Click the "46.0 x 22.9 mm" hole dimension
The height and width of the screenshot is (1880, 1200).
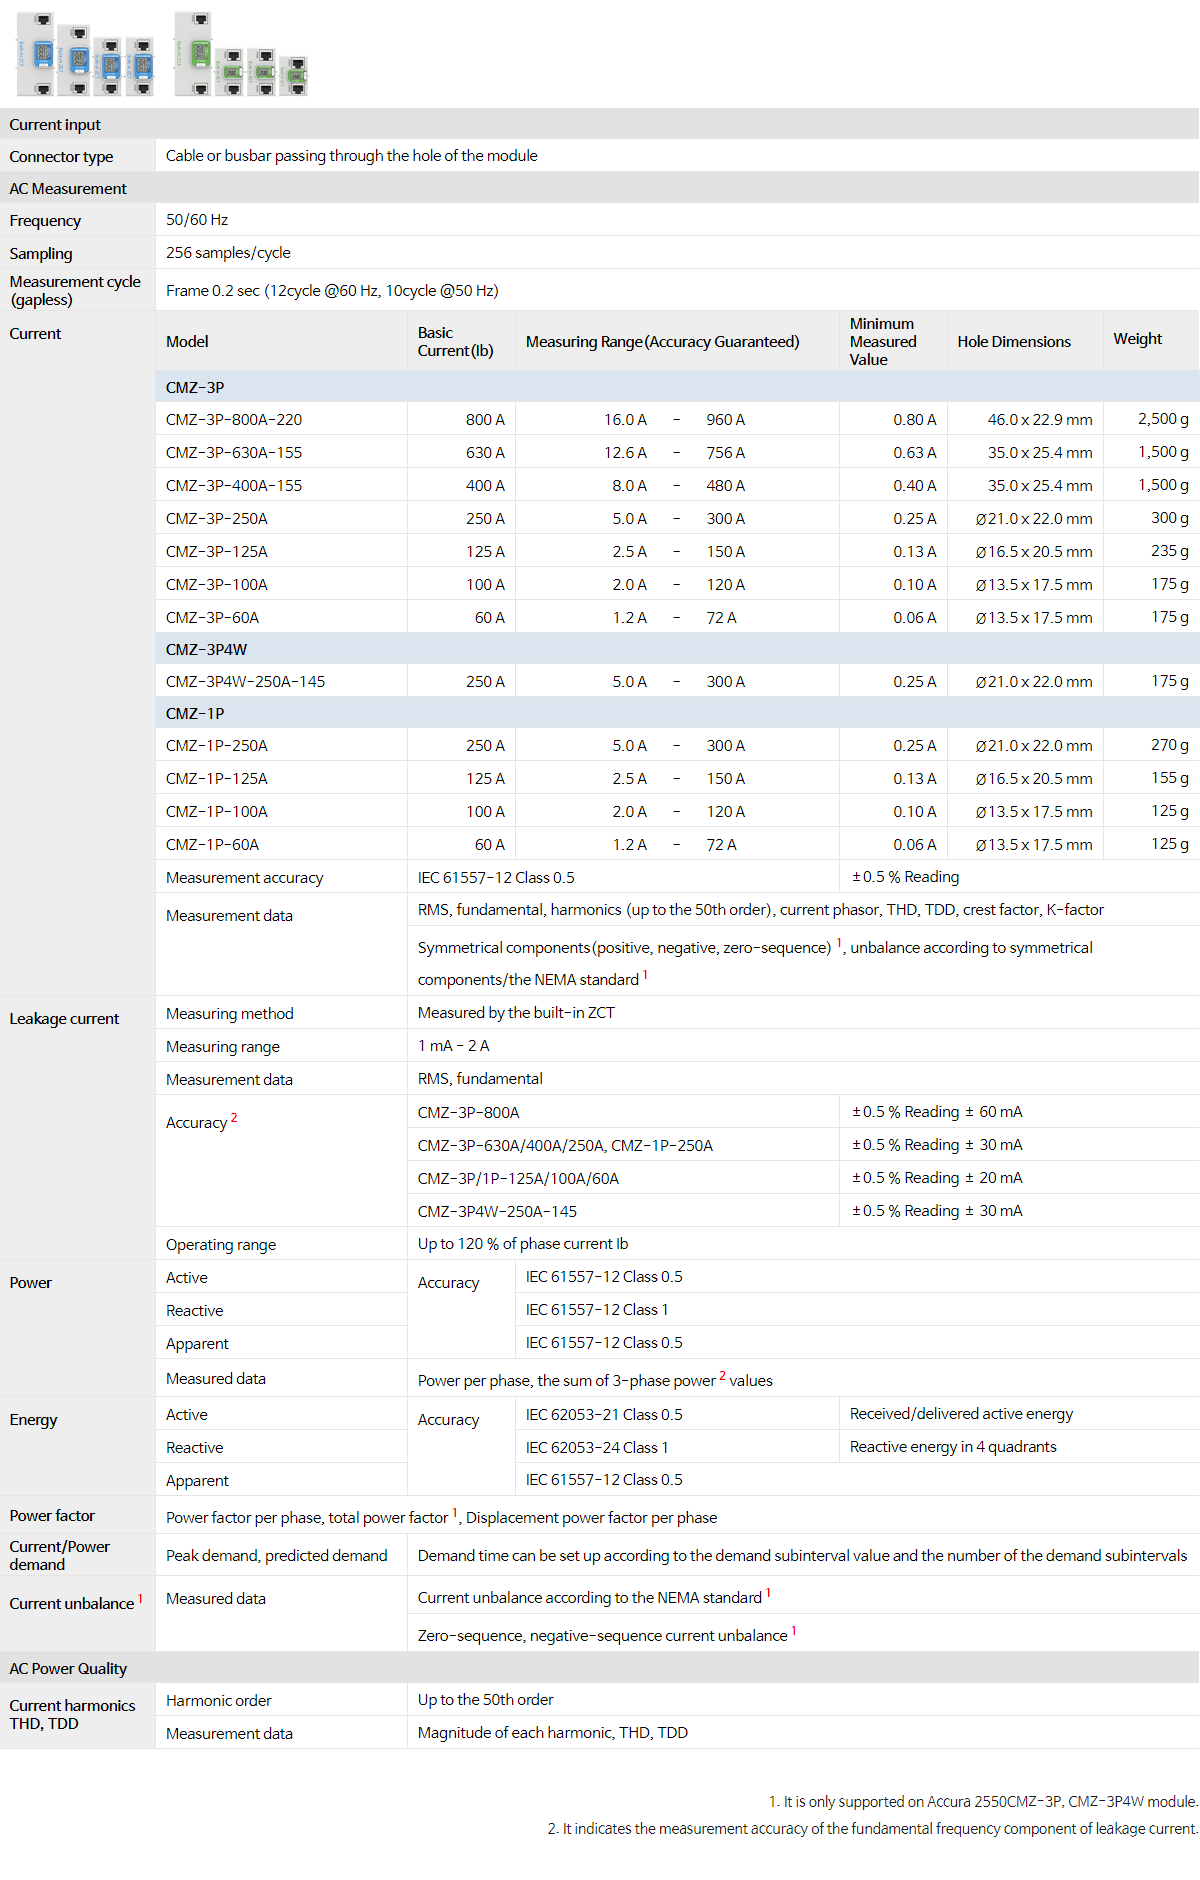(x=1040, y=420)
